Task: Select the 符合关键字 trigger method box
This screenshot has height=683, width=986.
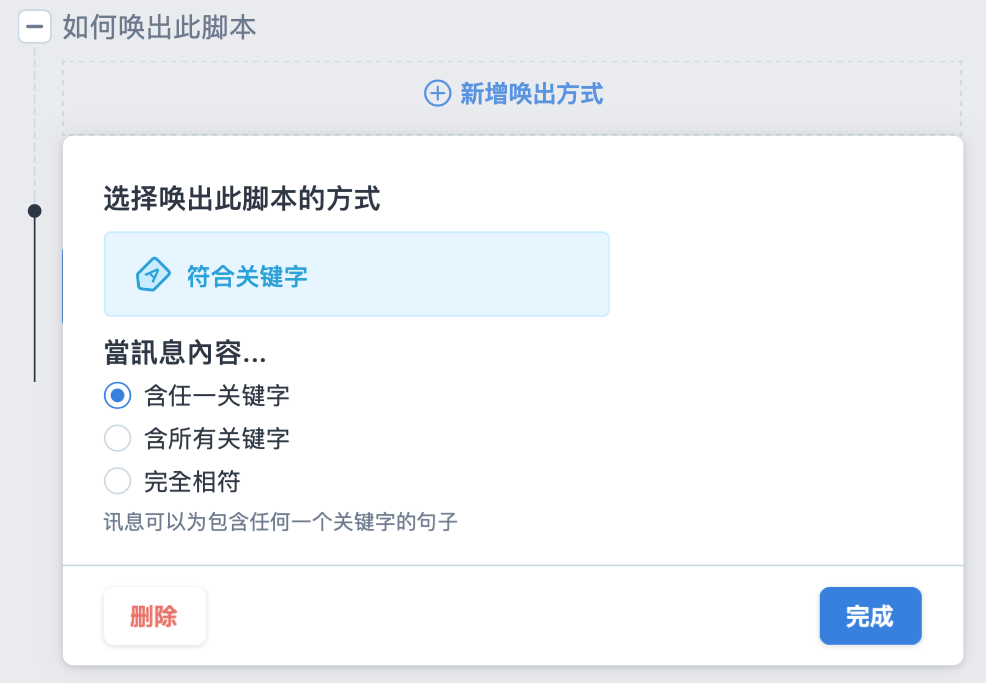Action: point(357,274)
